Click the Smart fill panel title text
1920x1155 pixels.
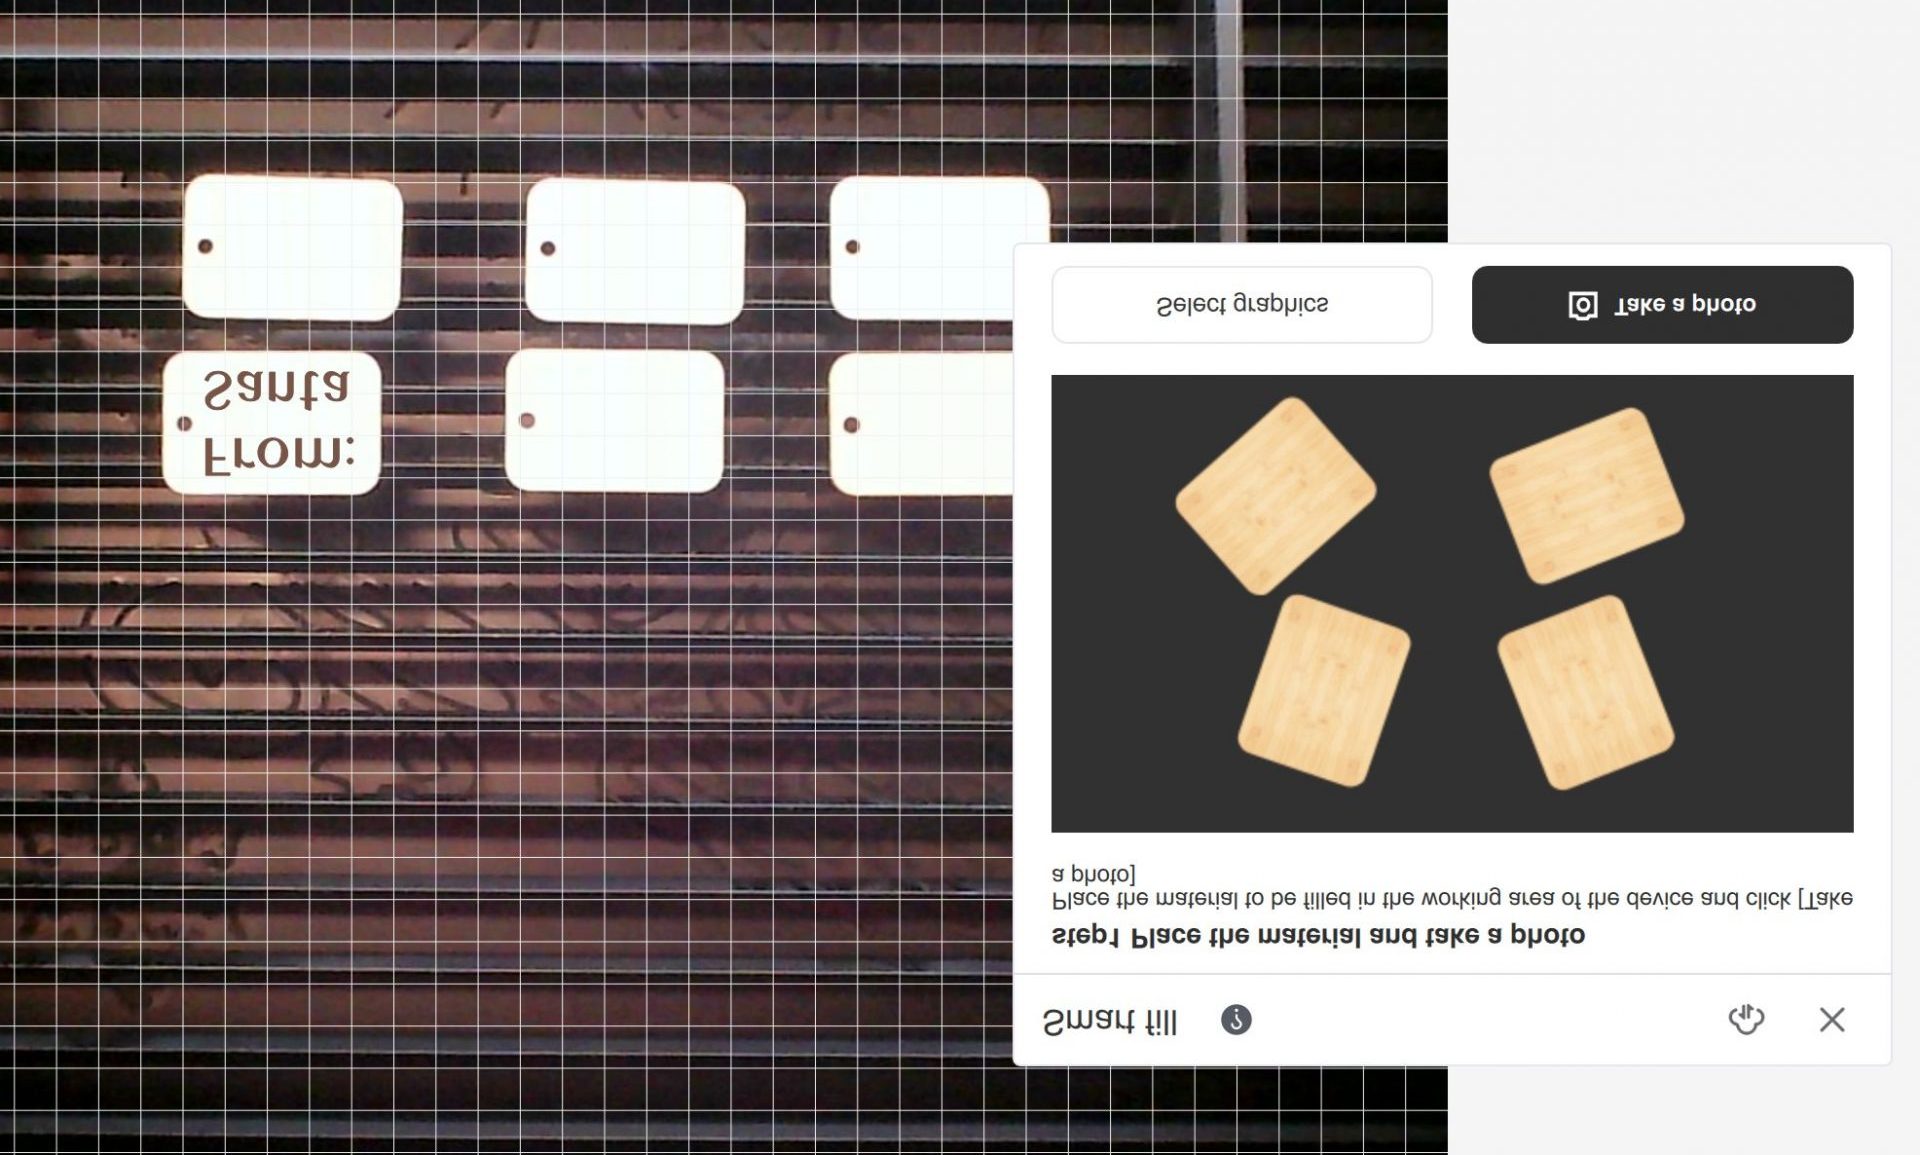pos(1110,1022)
